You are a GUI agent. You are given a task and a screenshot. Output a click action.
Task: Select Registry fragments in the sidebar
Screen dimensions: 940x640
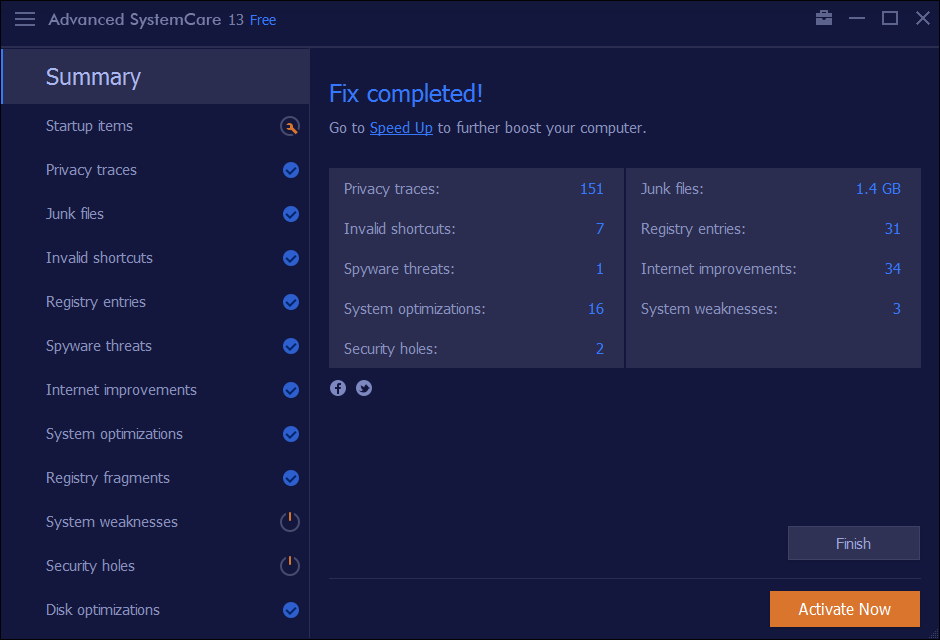[108, 478]
